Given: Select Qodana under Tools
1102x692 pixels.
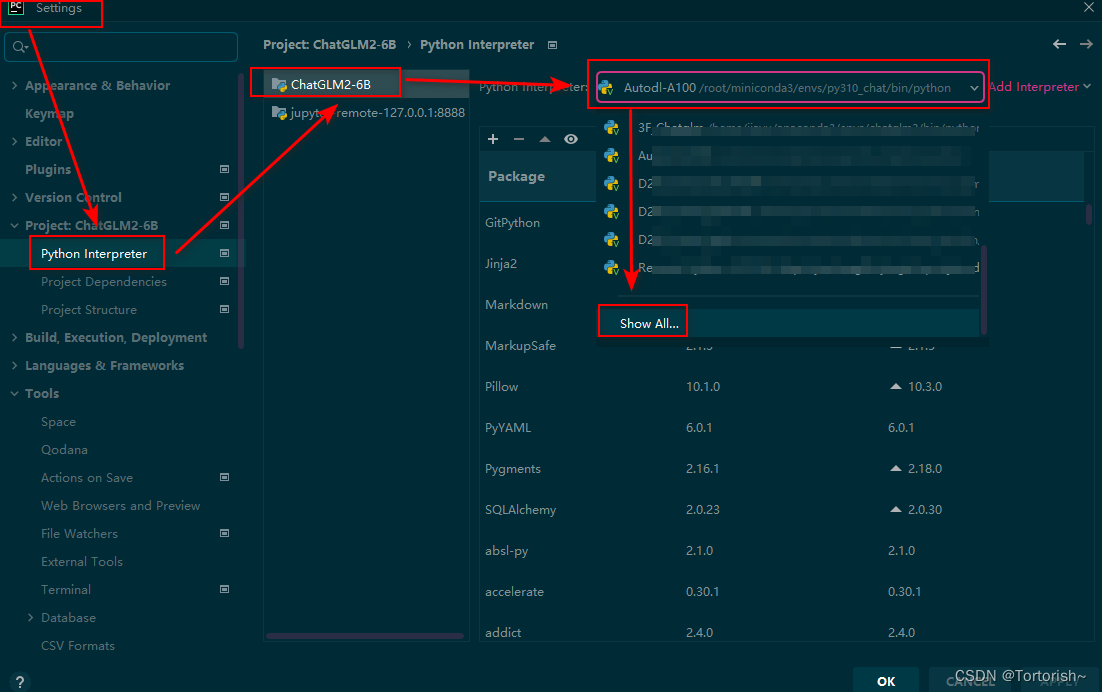Looking at the screenshot, I should 64,450.
